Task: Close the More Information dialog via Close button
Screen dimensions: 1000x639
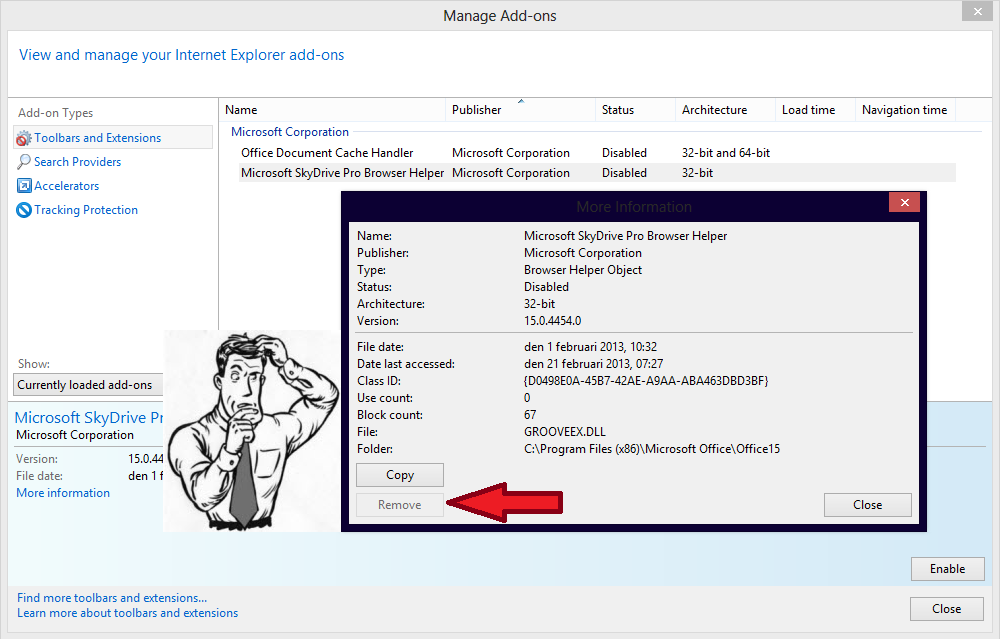Action: tap(867, 505)
